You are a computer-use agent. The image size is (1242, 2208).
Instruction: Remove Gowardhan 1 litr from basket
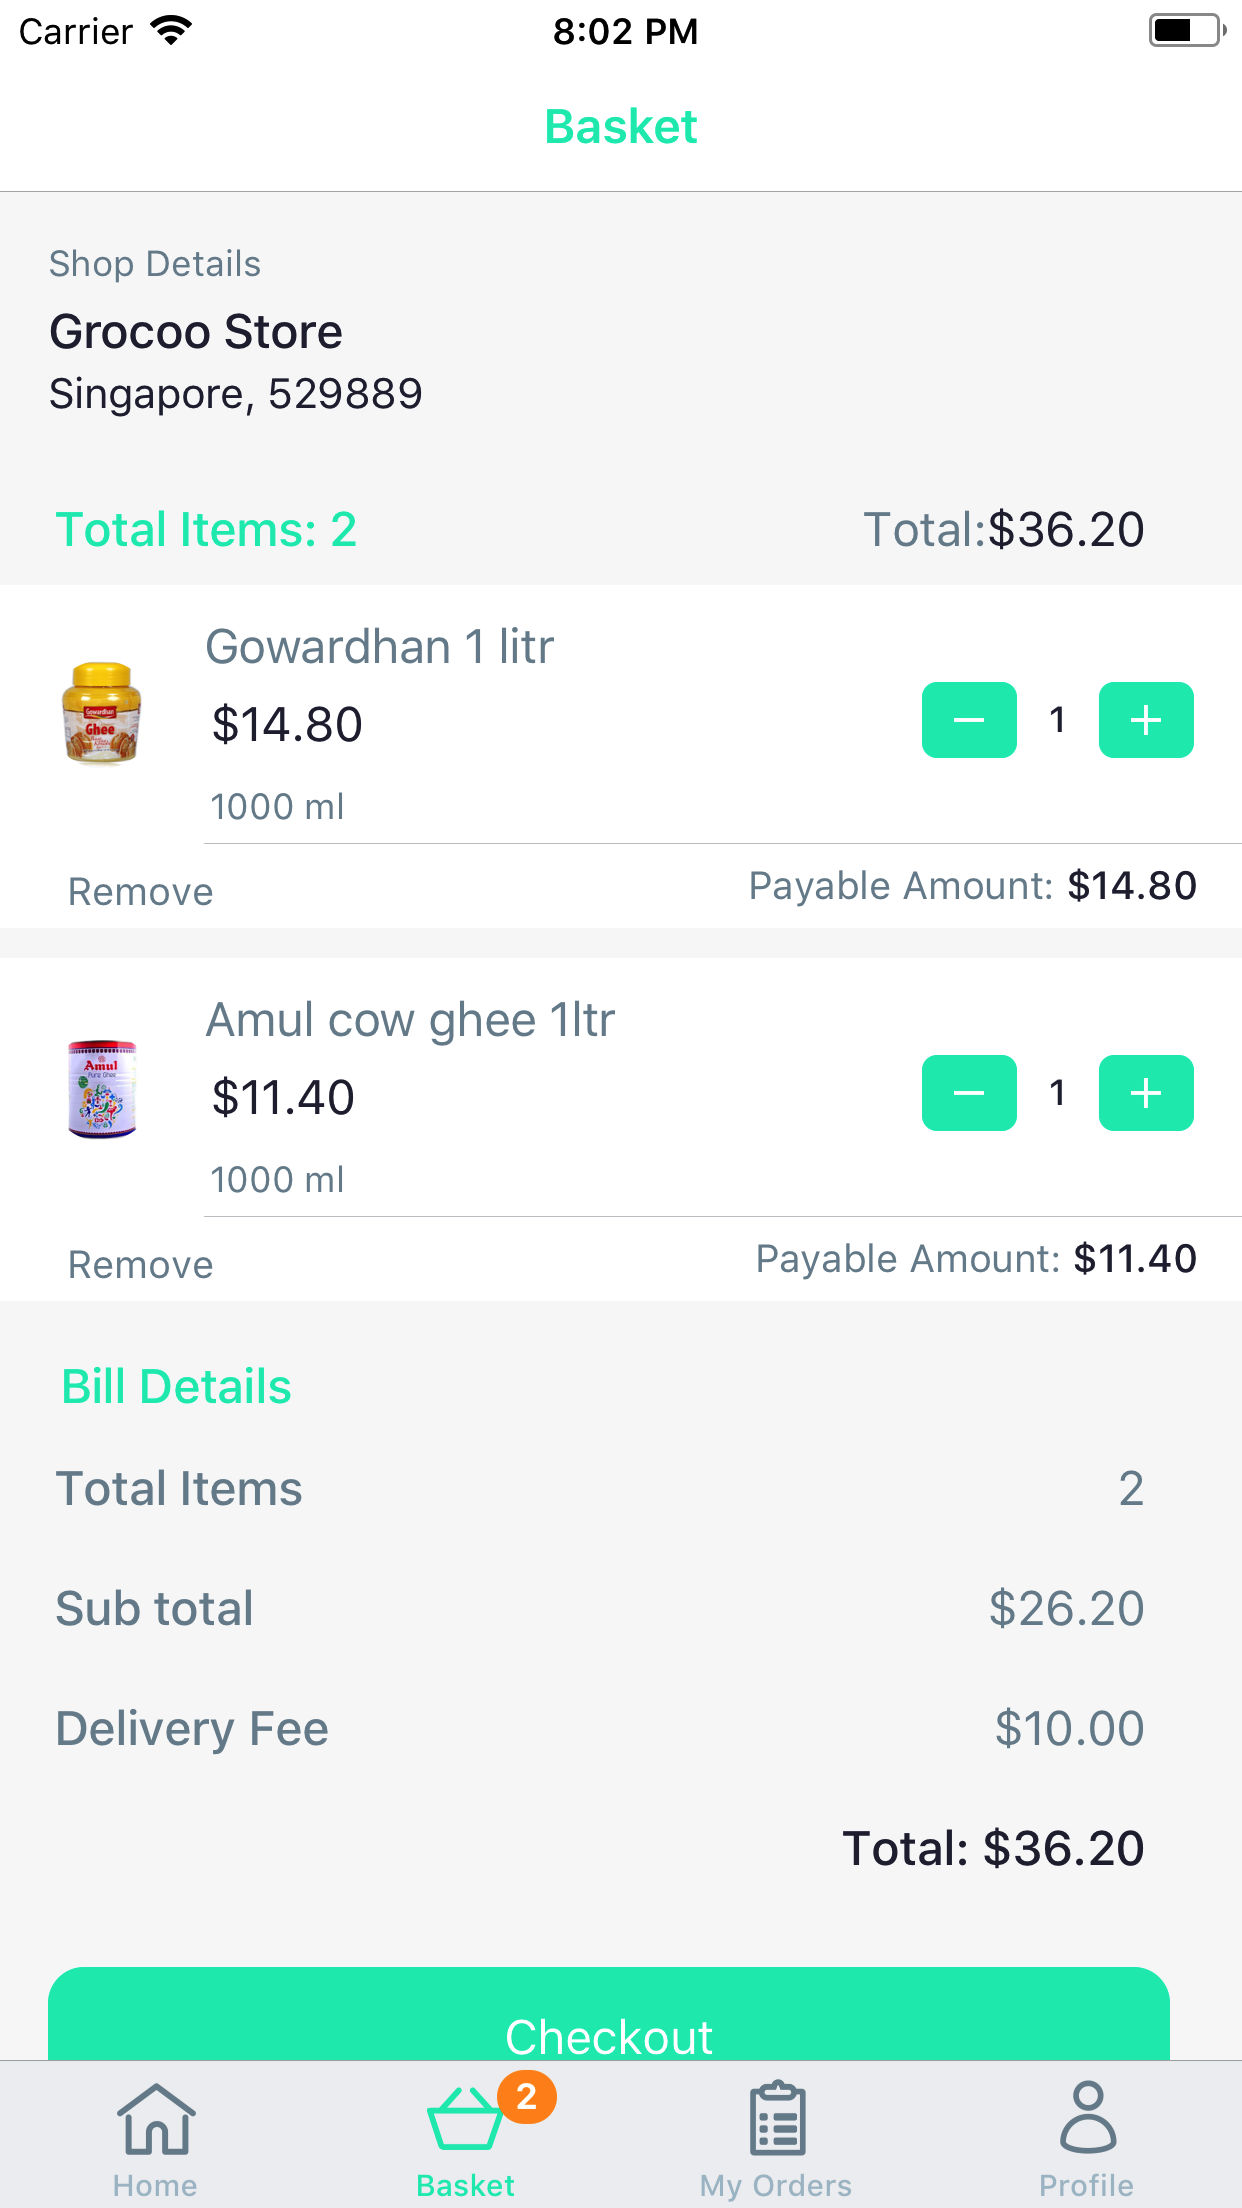(x=141, y=892)
